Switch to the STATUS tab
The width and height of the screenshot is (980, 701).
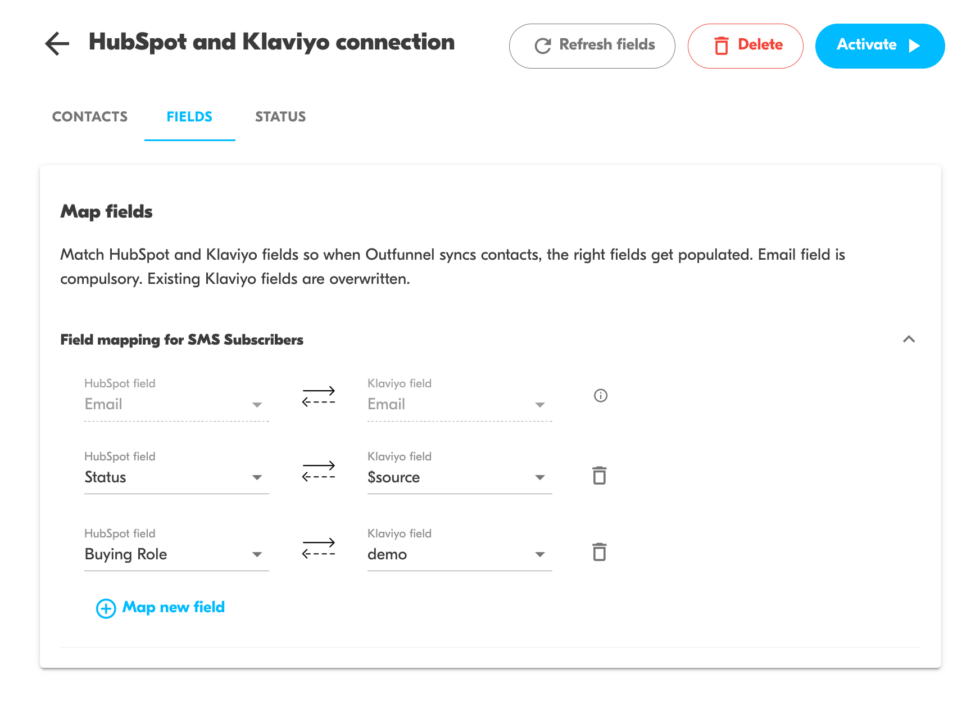coord(280,117)
